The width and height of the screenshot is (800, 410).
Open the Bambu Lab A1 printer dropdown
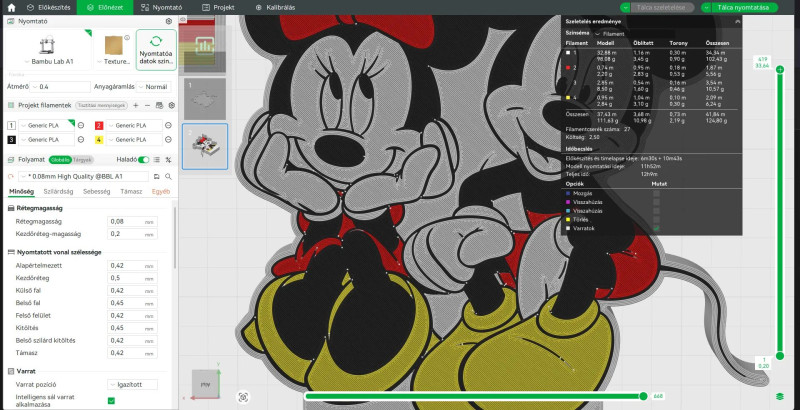pyautogui.click(x=48, y=62)
